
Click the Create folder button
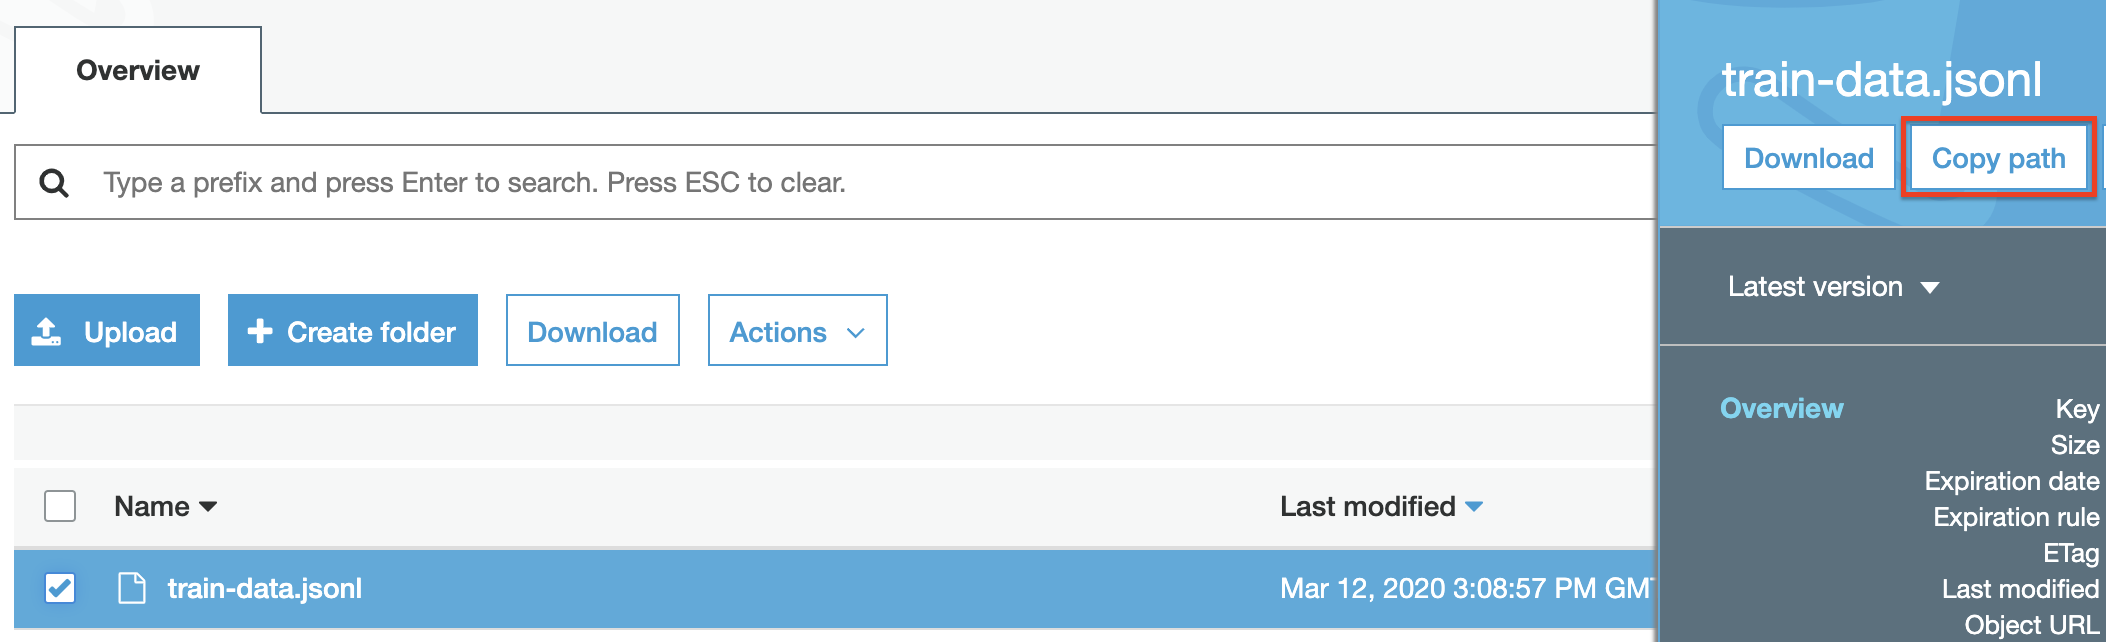(x=353, y=331)
